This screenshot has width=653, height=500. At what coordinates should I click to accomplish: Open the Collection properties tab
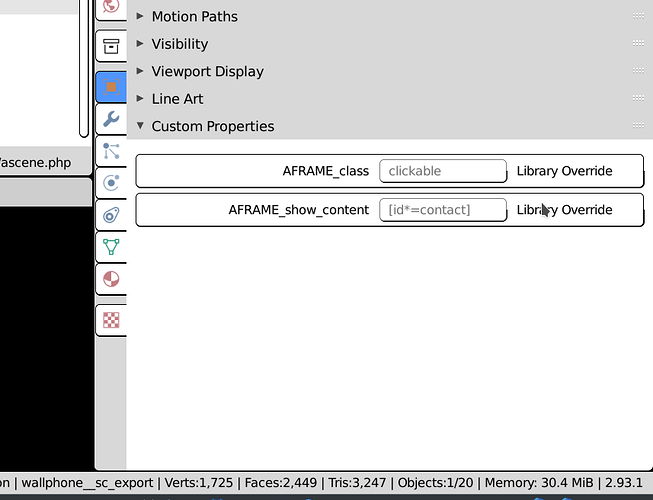coord(111,46)
